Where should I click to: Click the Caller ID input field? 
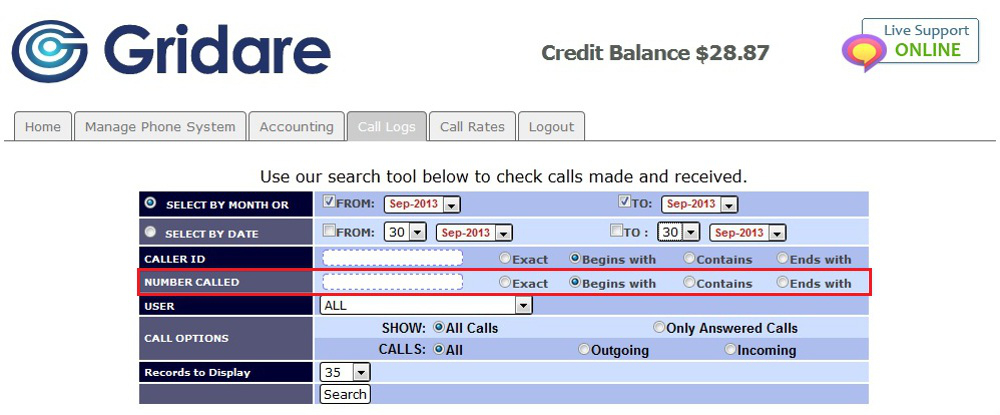pos(392,258)
